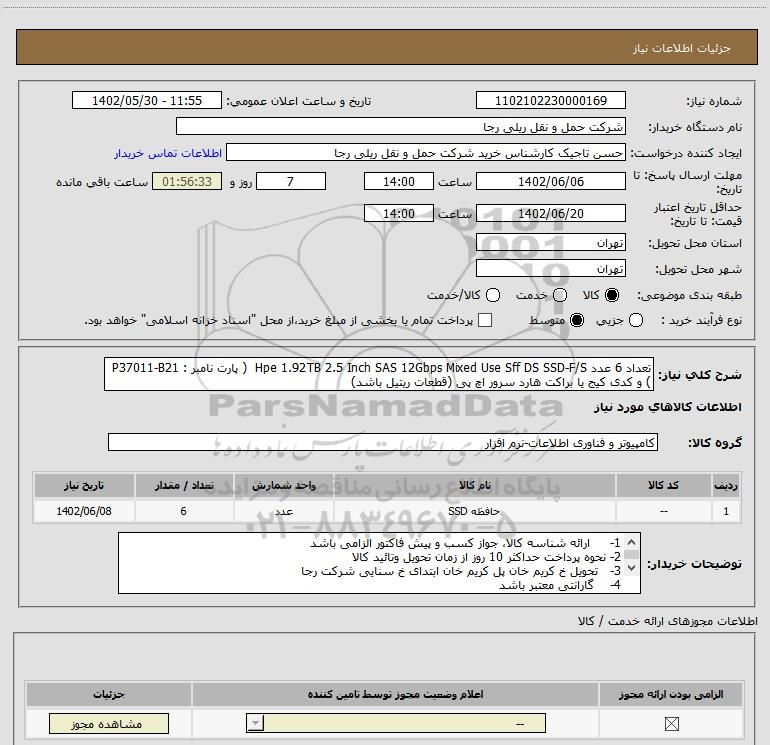
Task: Choose جزیی purchase process radio
Action: [636, 320]
